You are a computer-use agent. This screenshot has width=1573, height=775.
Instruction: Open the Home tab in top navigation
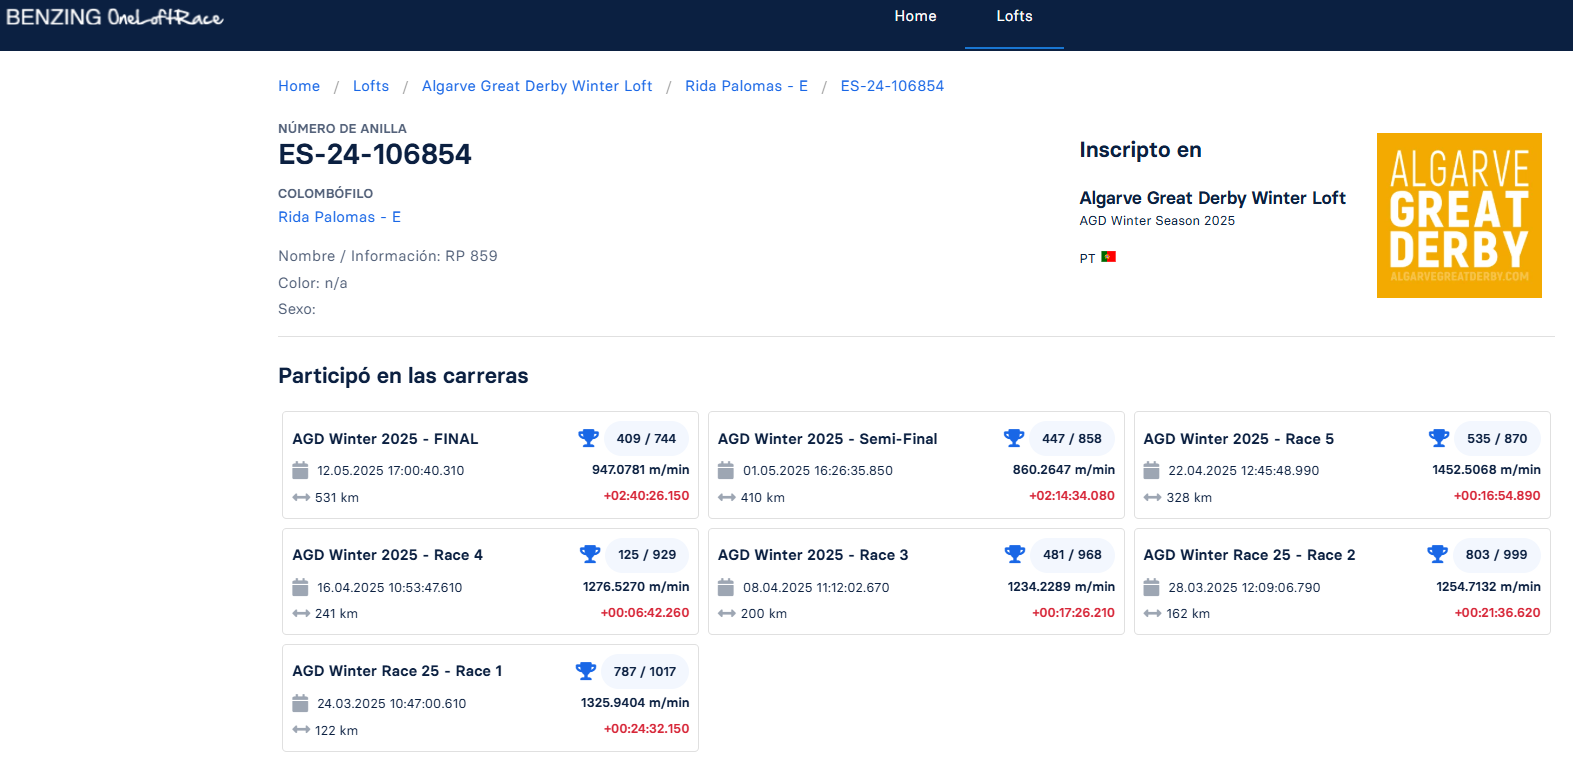(x=915, y=17)
